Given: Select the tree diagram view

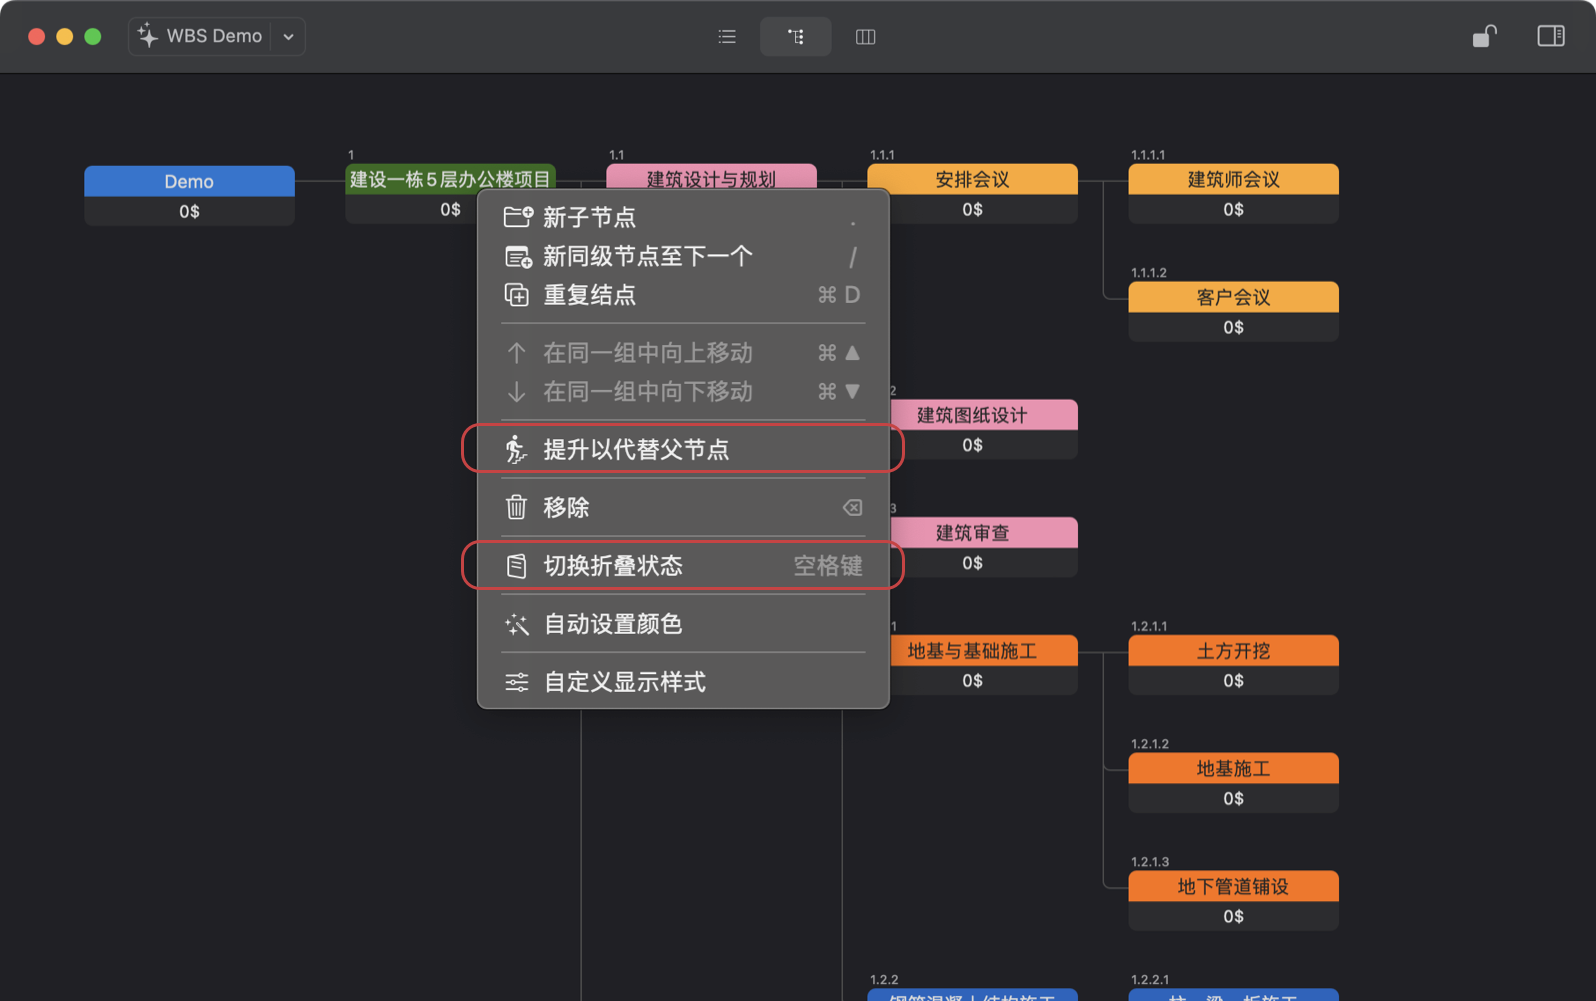Looking at the screenshot, I should (x=795, y=37).
